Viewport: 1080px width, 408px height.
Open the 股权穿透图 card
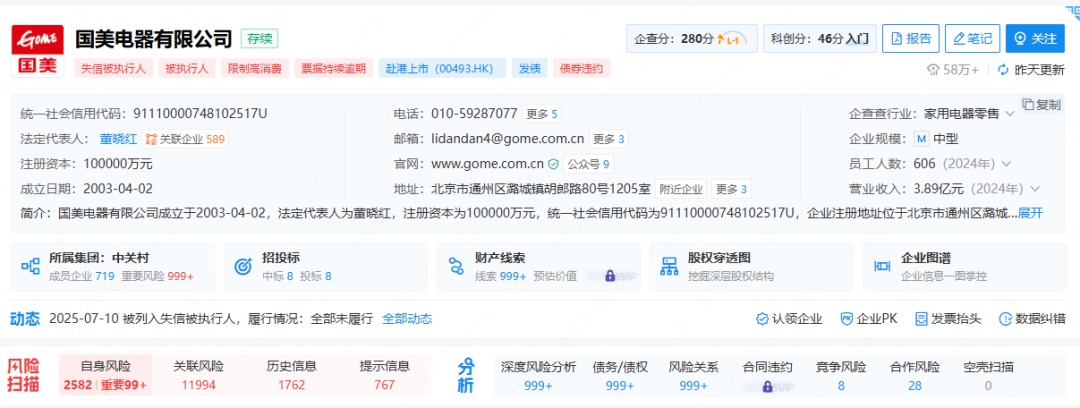[751, 267]
